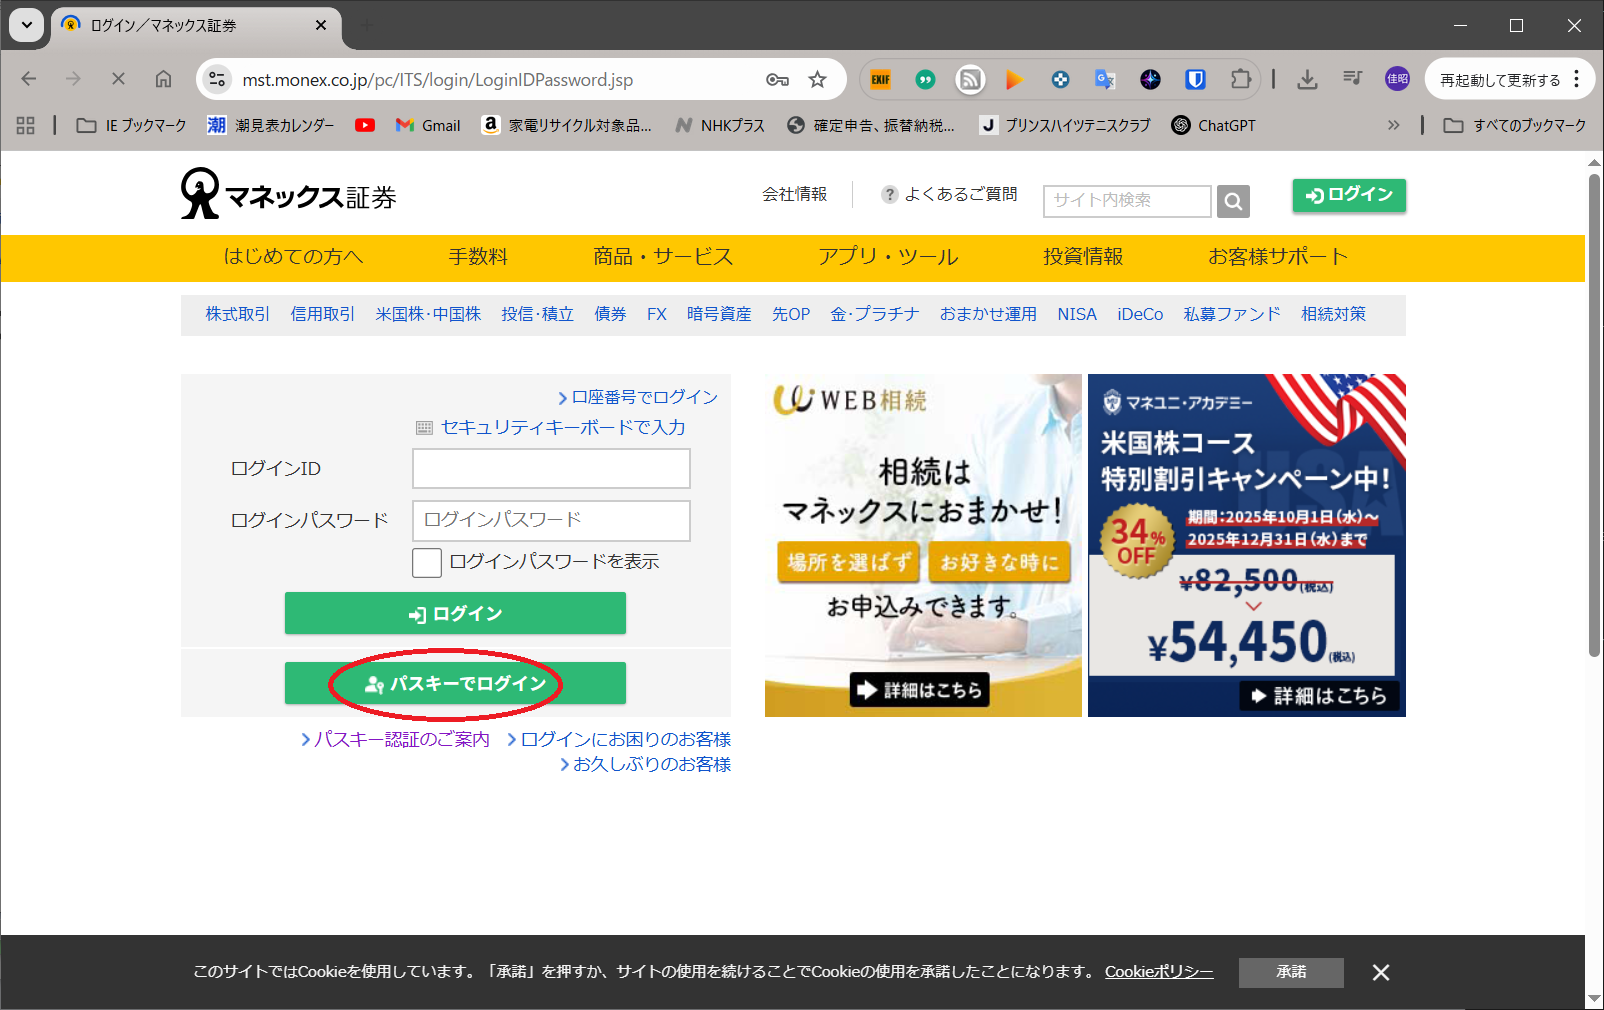Click the ログインID input field
The height and width of the screenshot is (1010, 1604).
551,468
